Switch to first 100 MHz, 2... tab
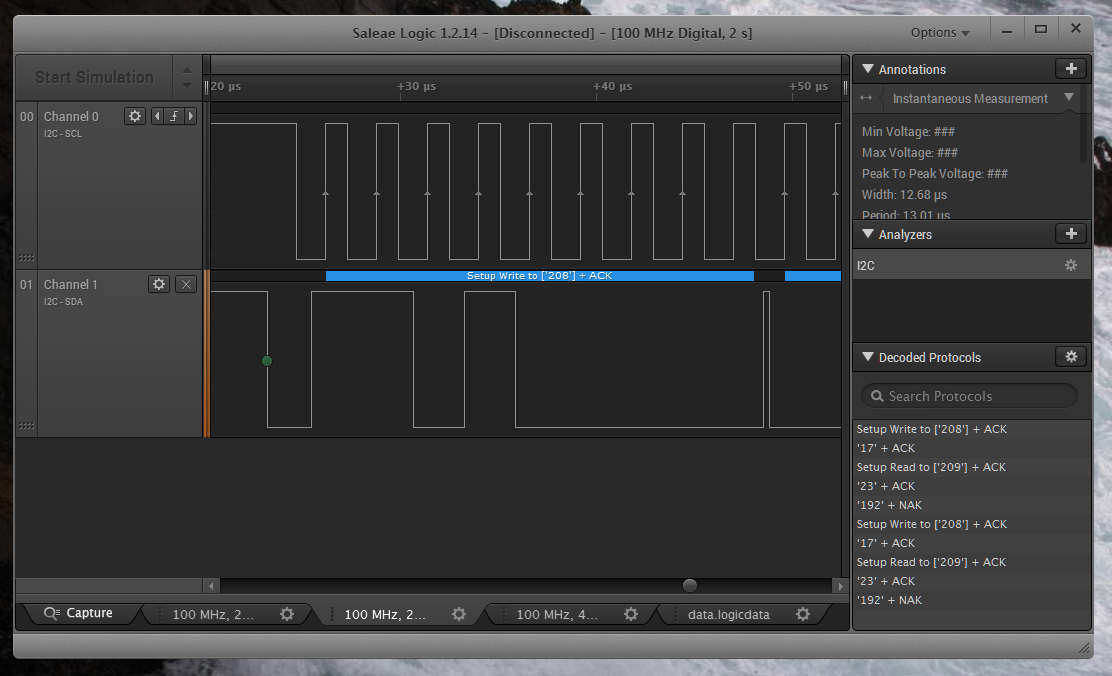1112x676 pixels. point(226,614)
